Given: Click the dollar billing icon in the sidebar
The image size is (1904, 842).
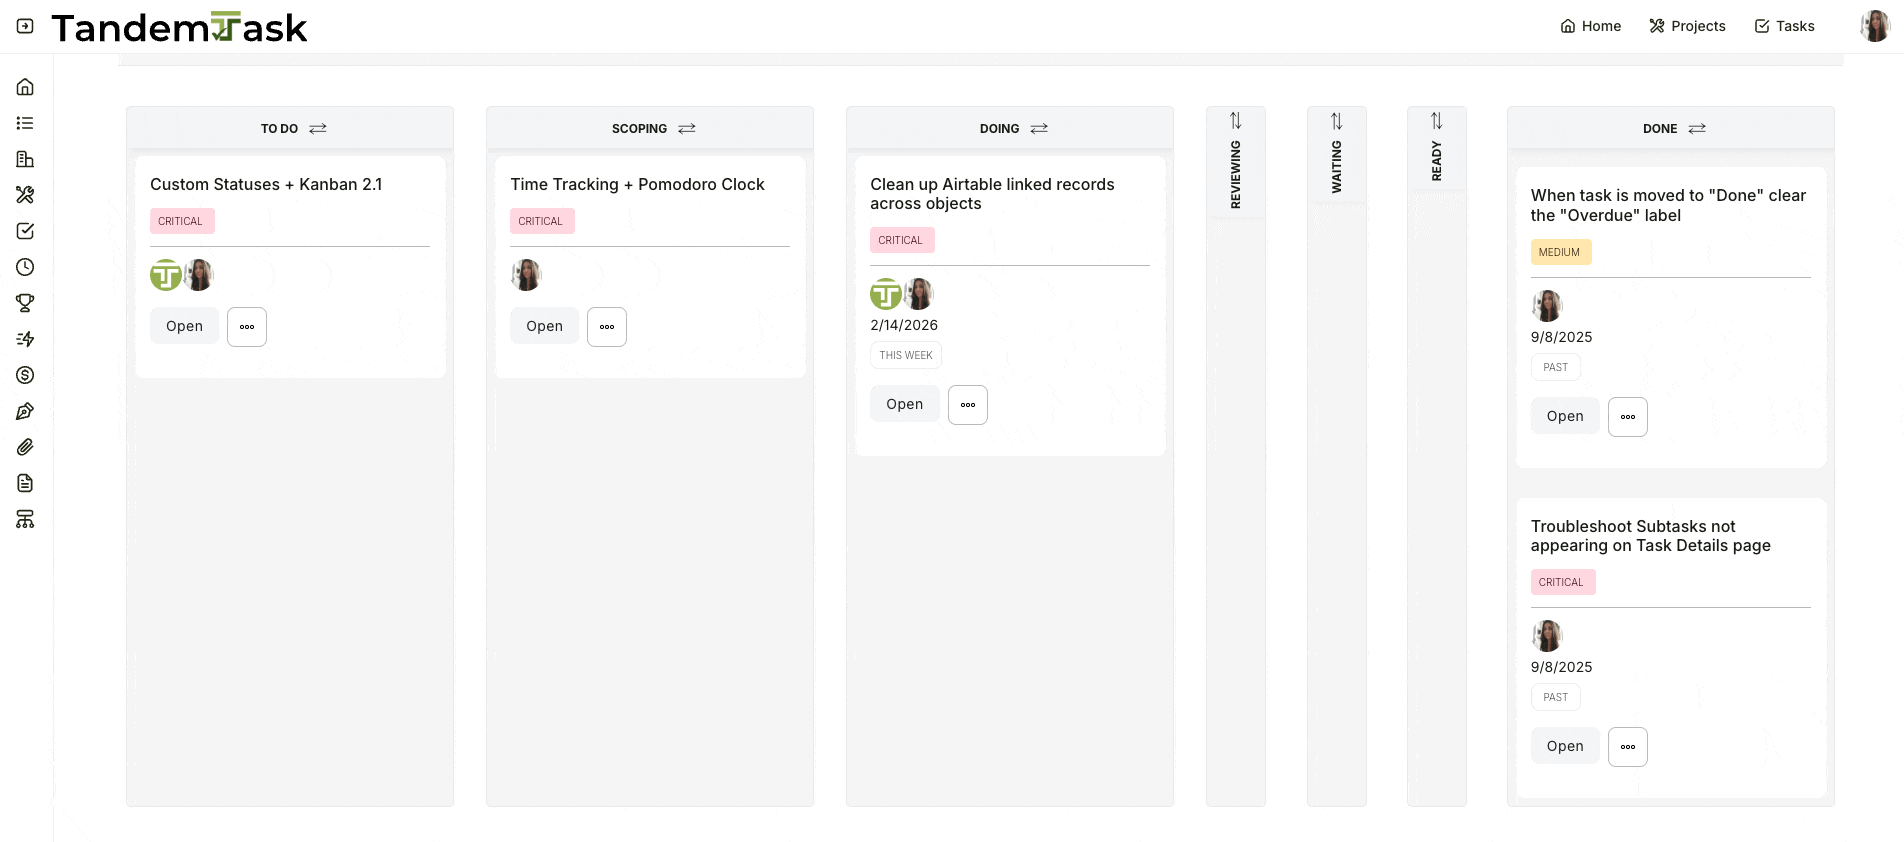Looking at the screenshot, I should click(x=25, y=375).
